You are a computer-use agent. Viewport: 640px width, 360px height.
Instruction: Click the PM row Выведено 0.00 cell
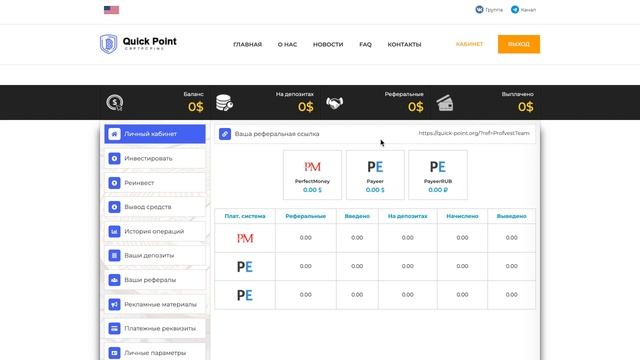click(511, 238)
